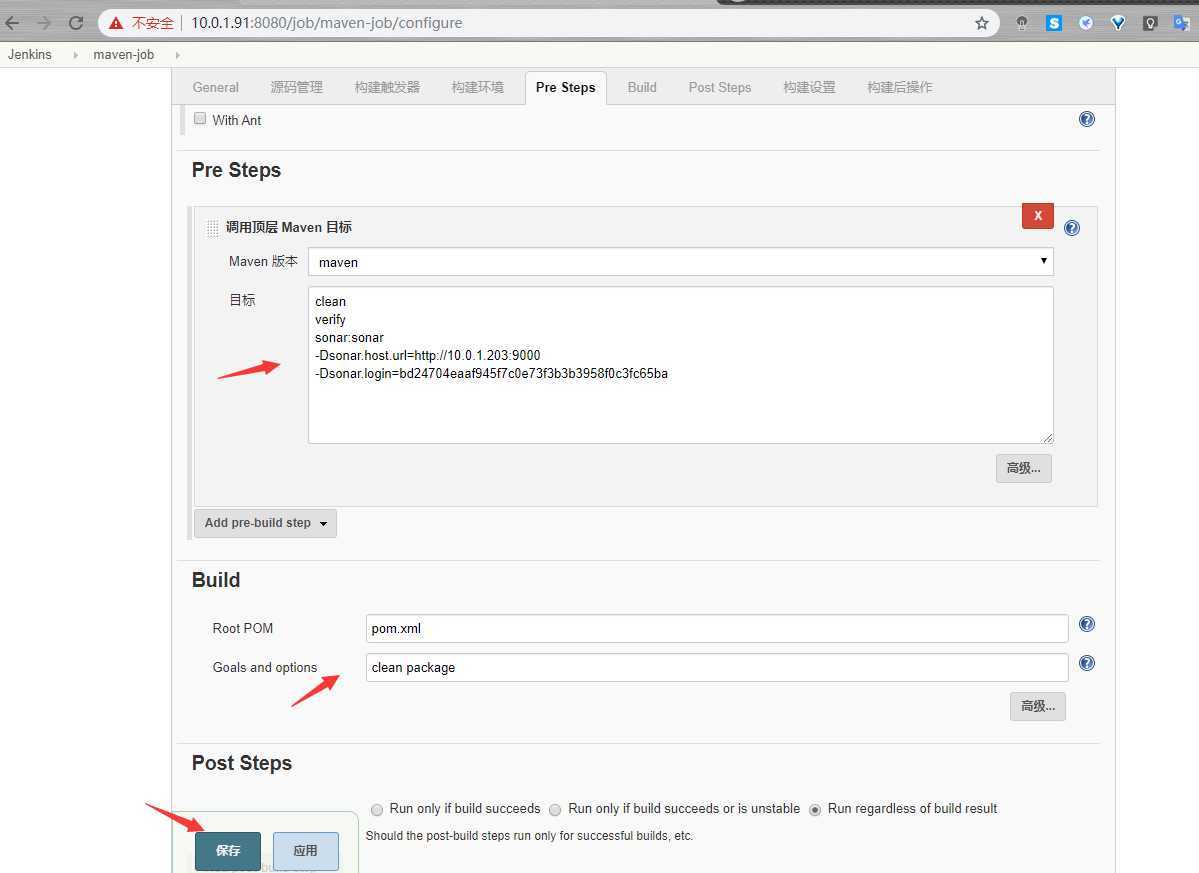Viewport: 1199px width, 873px height.
Task: Switch to the 构建后操作 tab
Action: (x=900, y=87)
